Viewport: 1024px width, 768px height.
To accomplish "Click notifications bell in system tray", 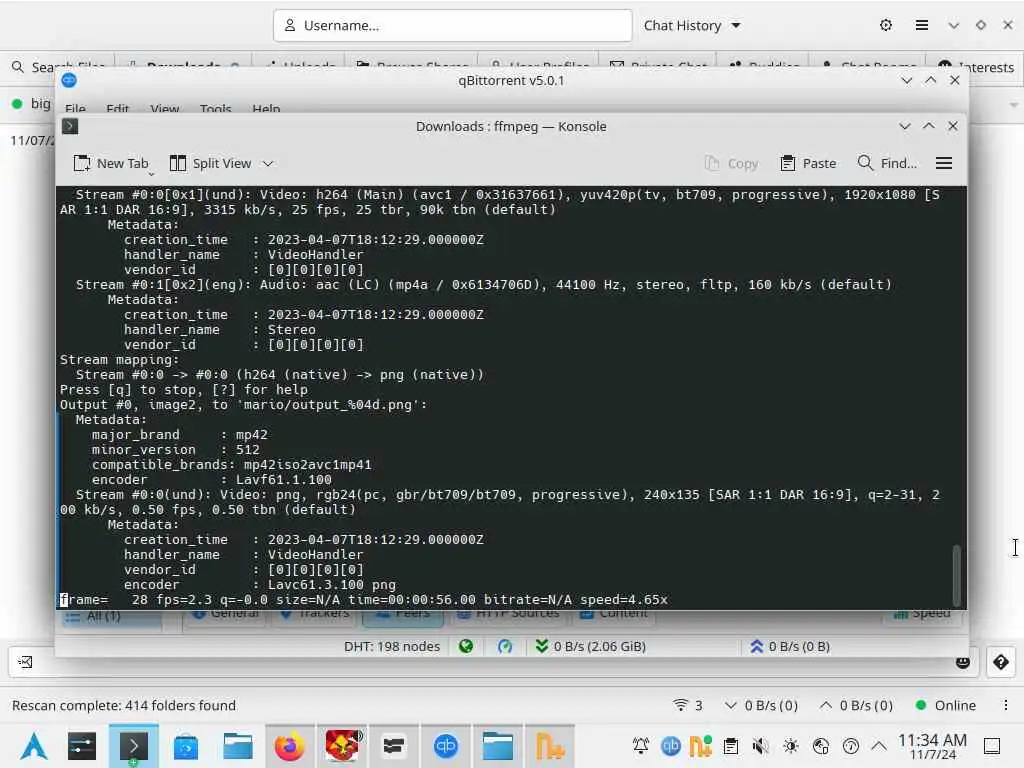I will 641,746.
